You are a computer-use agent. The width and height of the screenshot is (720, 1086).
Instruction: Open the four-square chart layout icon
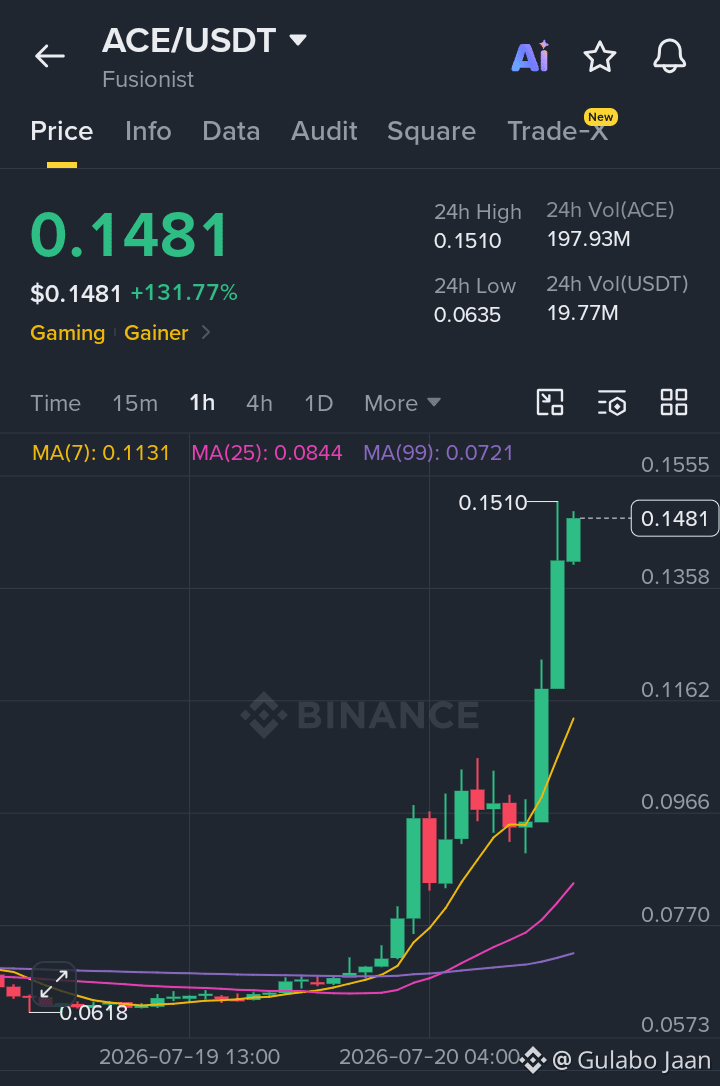coord(674,402)
